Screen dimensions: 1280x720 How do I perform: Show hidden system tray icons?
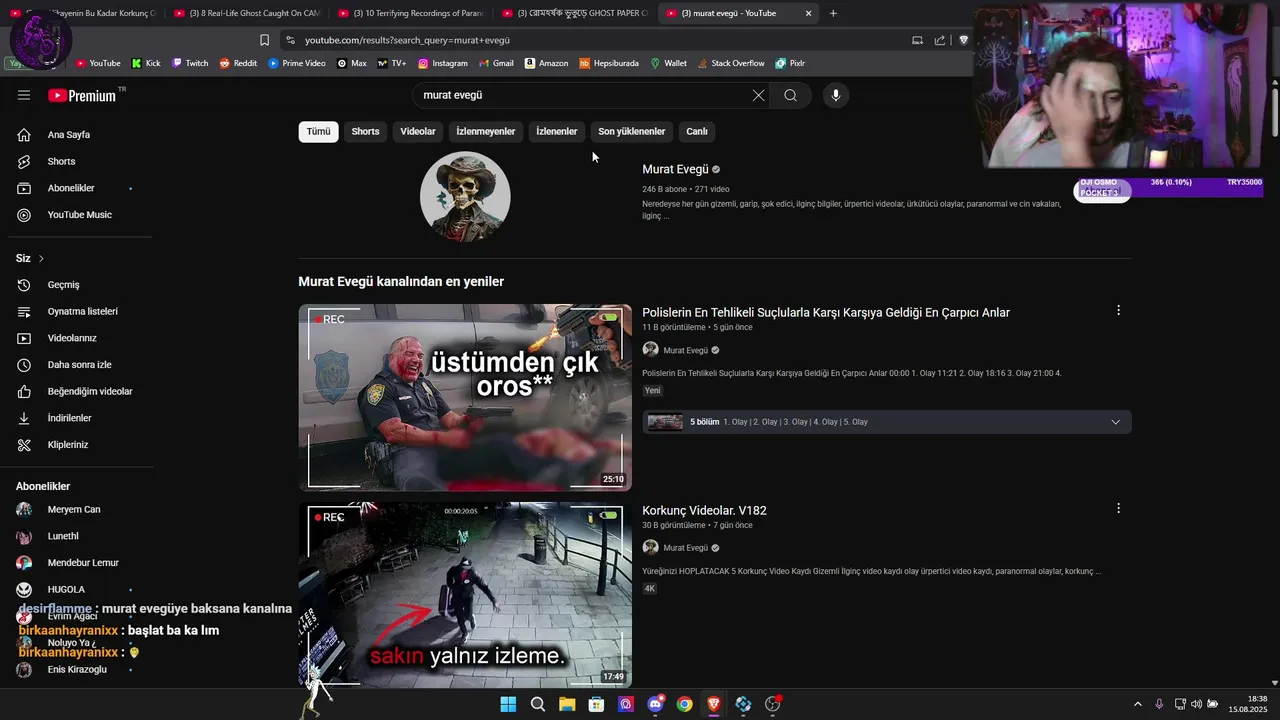click(1137, 704)
